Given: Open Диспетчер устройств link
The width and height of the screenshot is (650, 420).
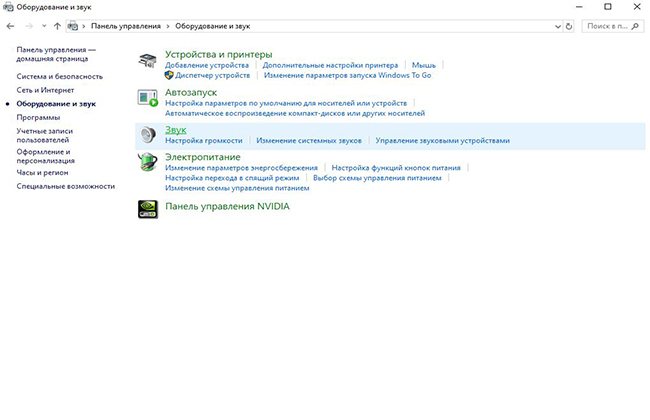Looking at the screenshot, I should tap(212, 75).
